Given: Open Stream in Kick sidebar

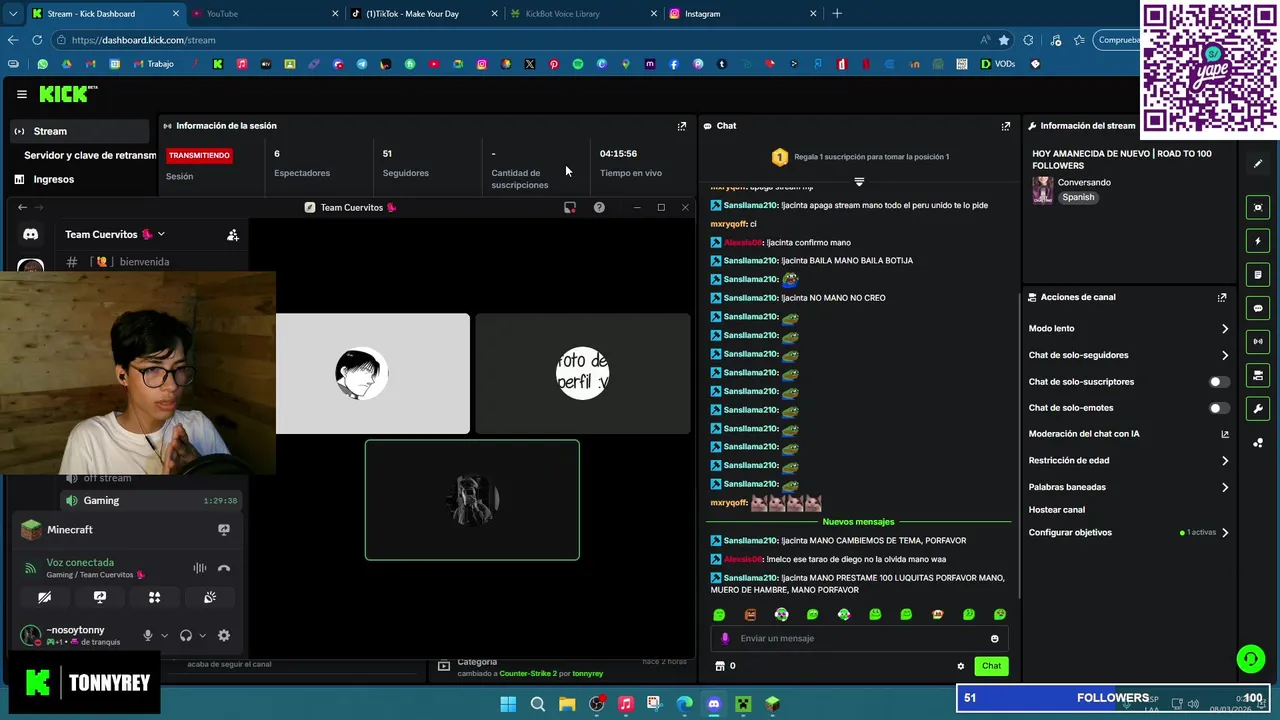Looking at the screenshot, I should coord(79,131).
